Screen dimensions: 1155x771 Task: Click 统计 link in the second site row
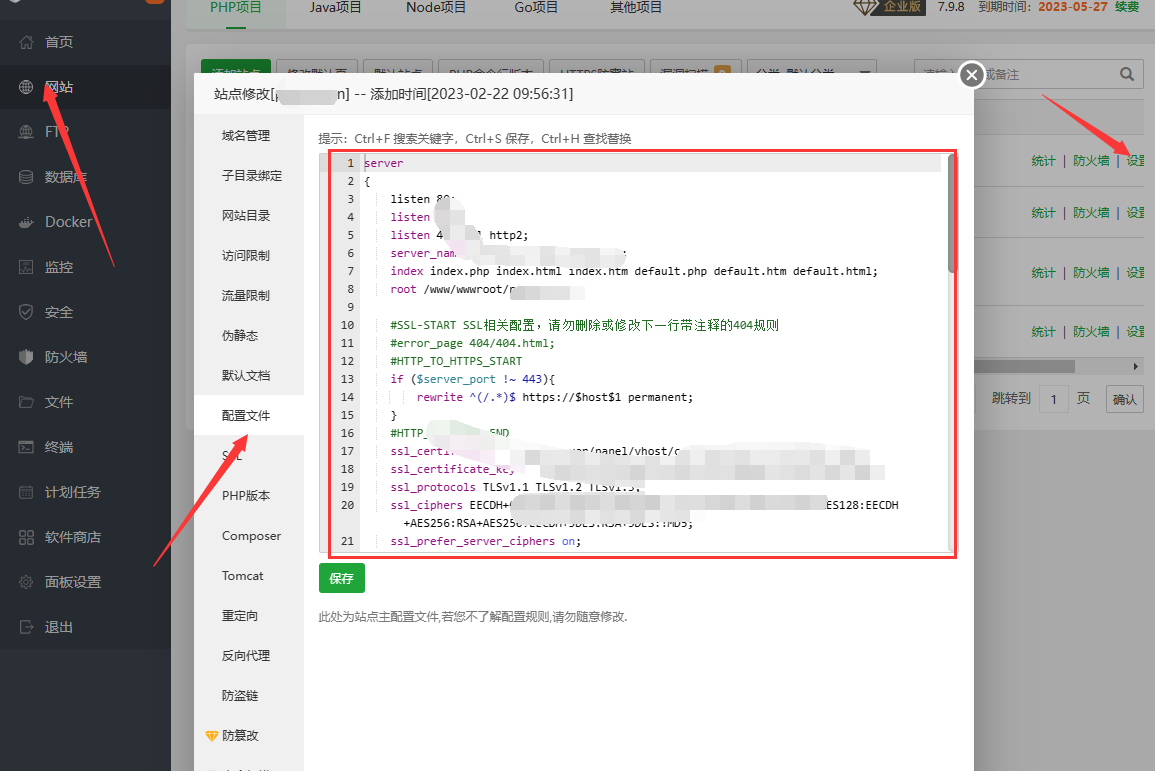point(1043,213)
